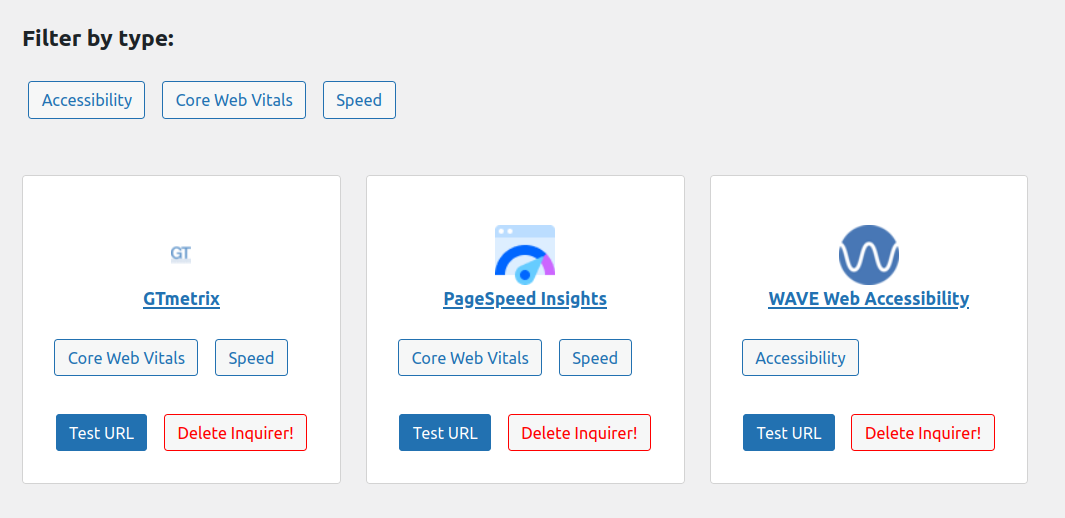Select Speed tag on PageSpeed Insights card

595,358
